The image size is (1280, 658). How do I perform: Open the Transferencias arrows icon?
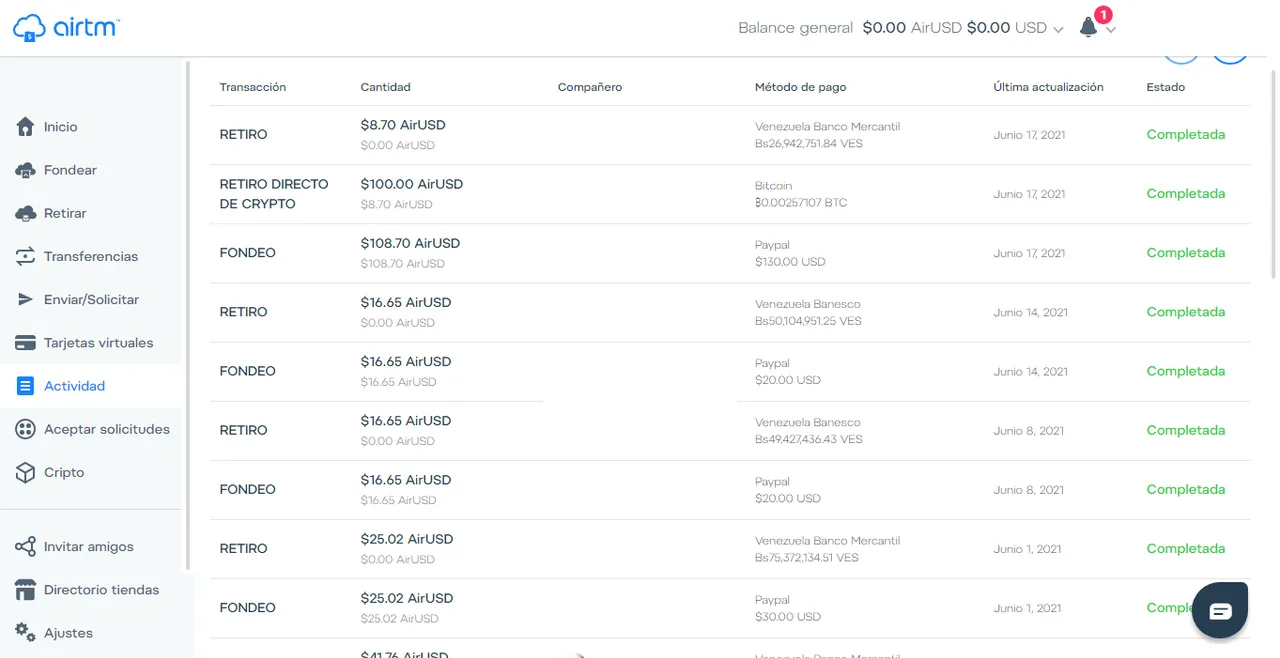pos(26,256)
